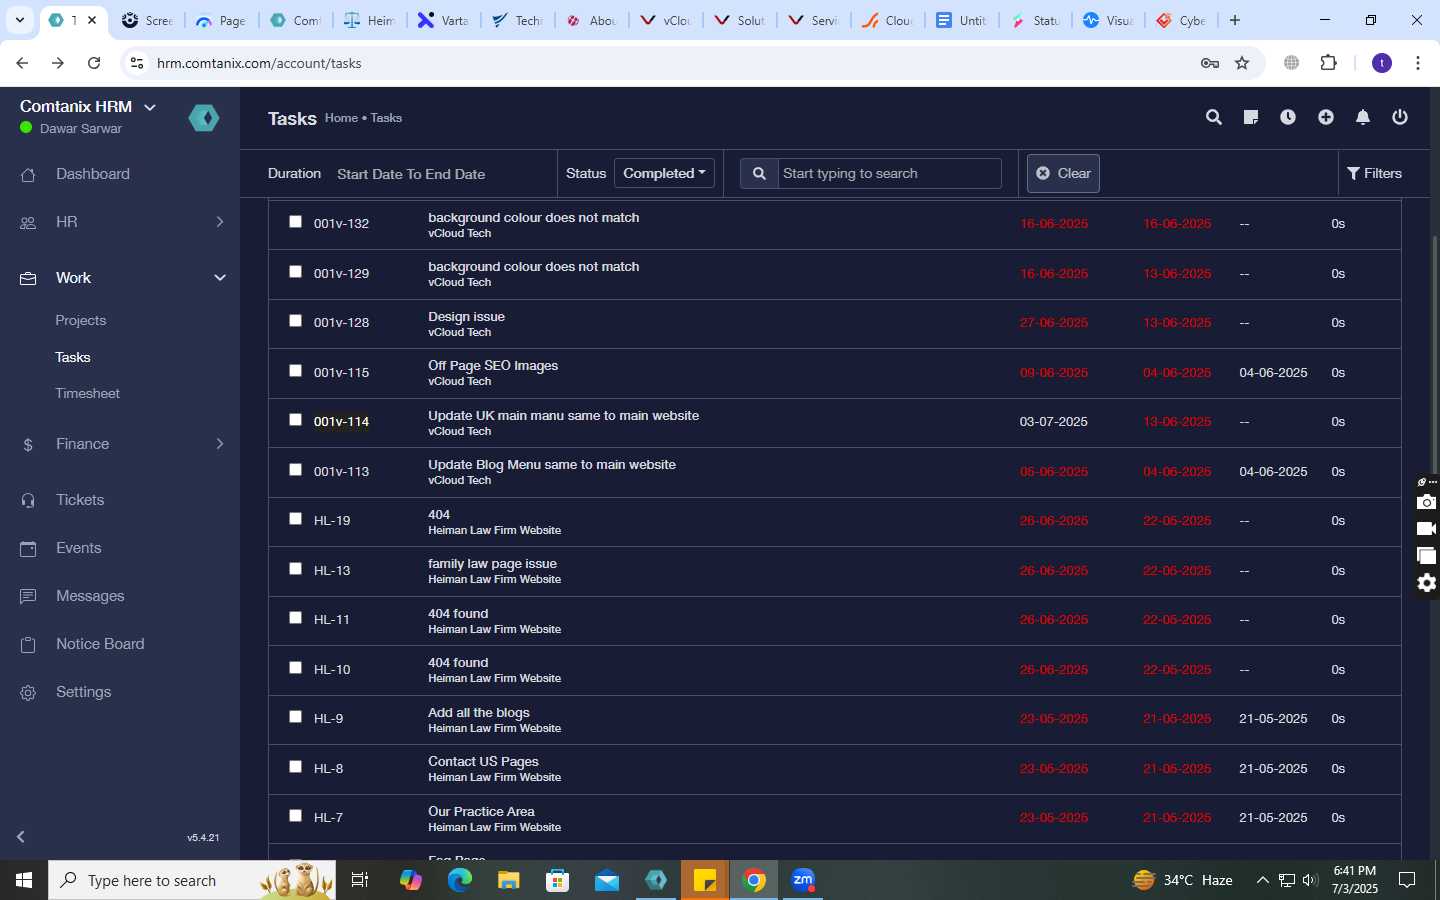This screenshot has height=900, width=1440.
Task: Check the box for task HL-7
Action: click(x=295, y=816)
